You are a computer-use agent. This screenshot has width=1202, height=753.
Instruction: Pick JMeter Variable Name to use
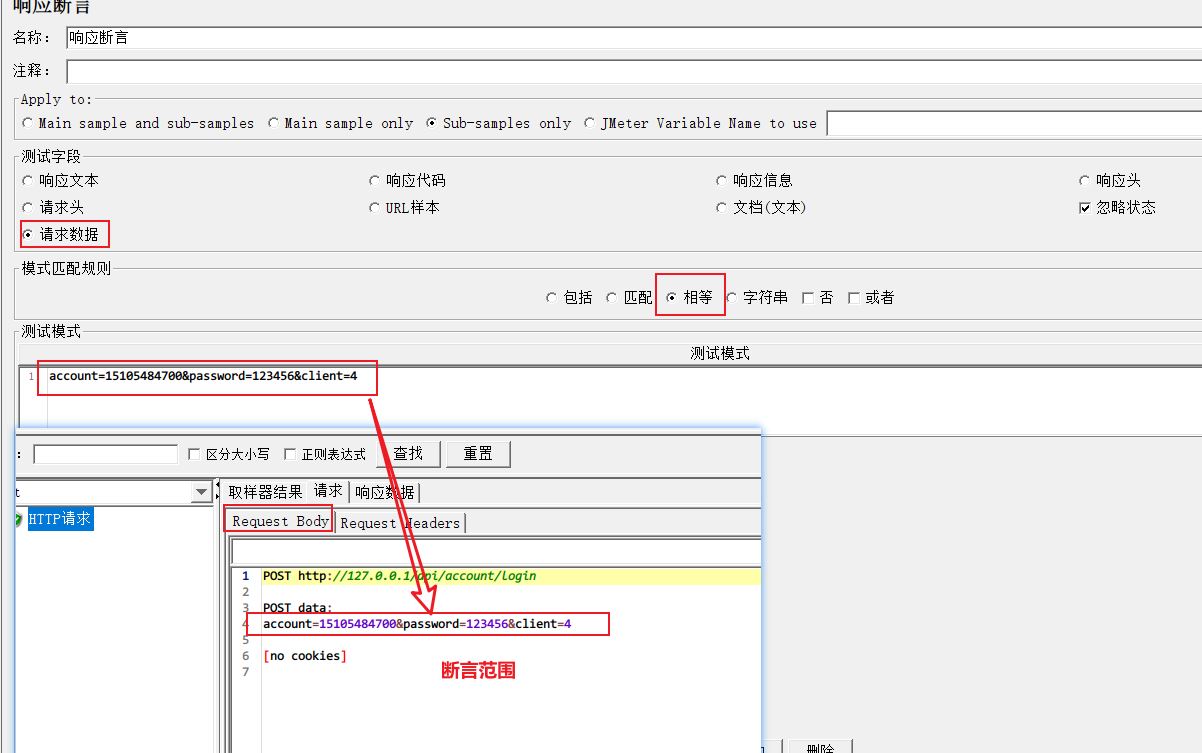tap(589, 123)
